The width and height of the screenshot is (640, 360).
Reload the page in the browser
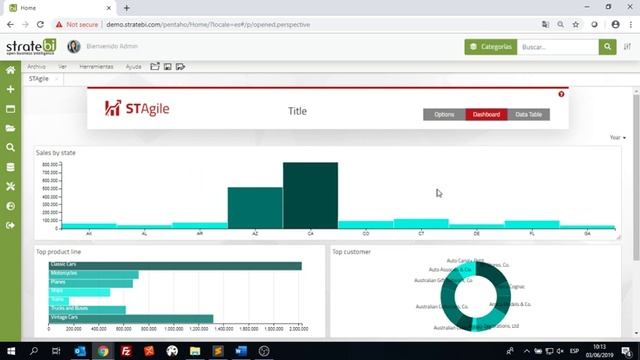[x=40, y=24]
